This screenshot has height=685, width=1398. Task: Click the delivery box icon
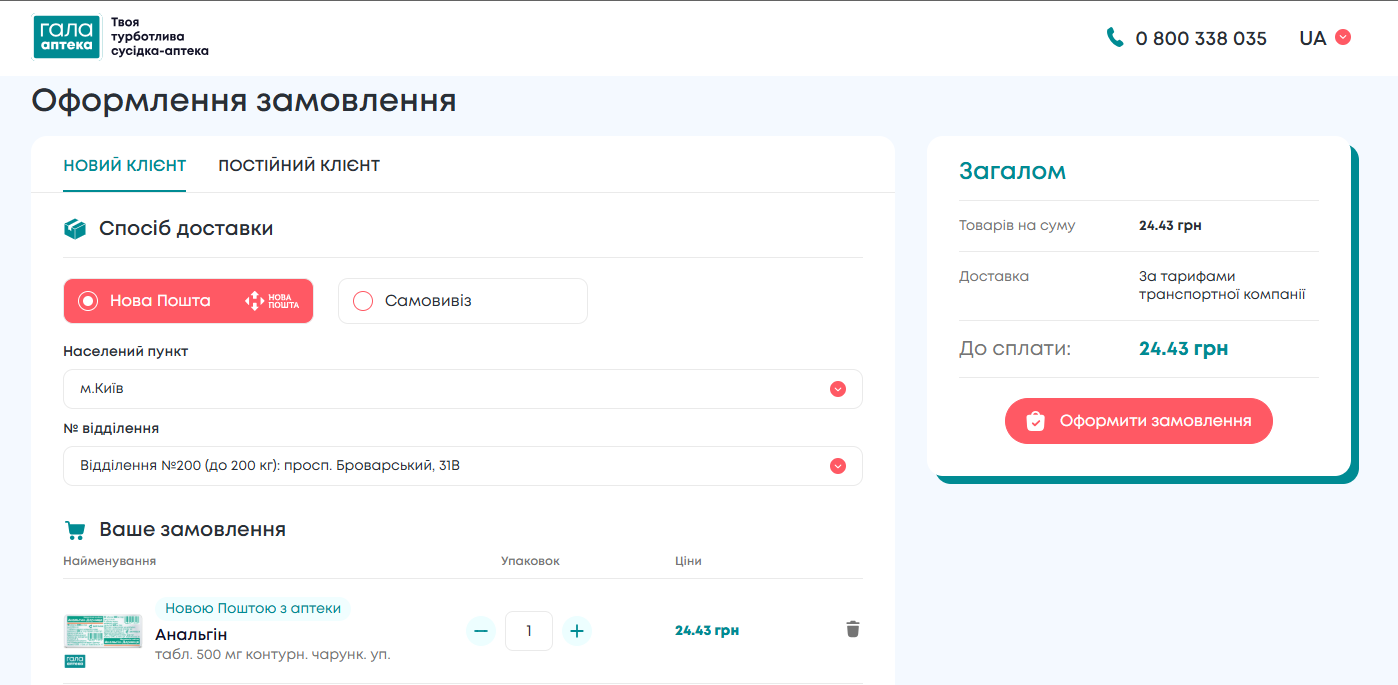pos(75,229)
